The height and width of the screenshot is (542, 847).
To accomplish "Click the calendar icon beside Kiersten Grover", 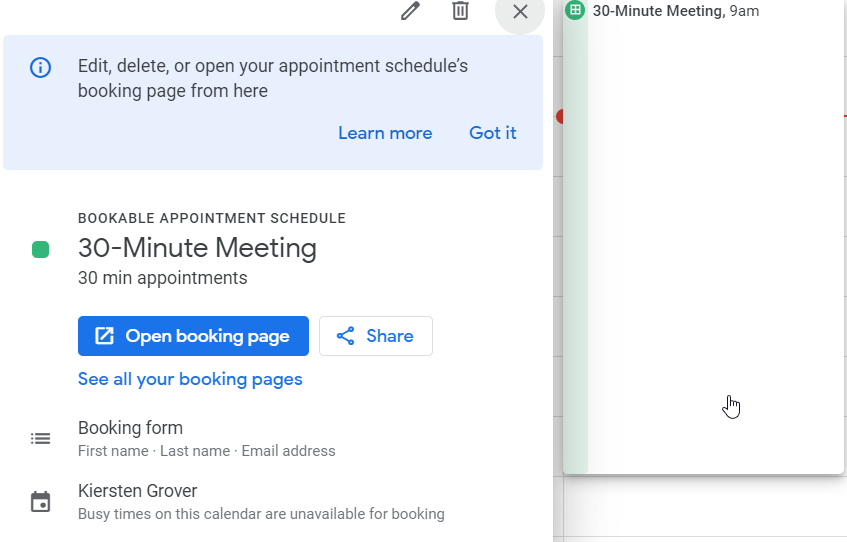I will pyautogui.click(x=40, y=502).
